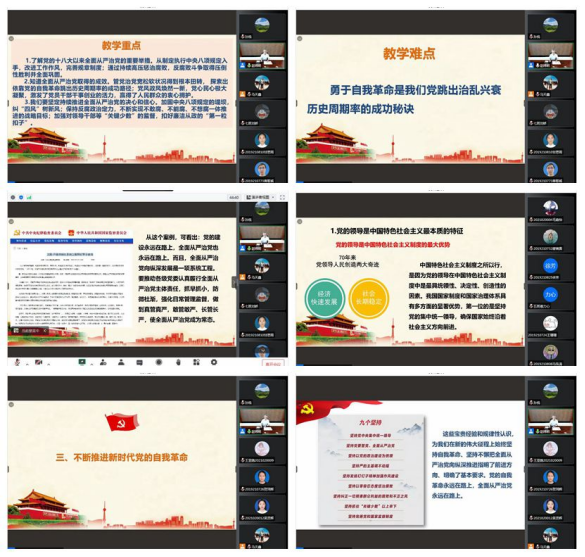Collapse the participant sidebar with the edge arrow
The width and height of the screenshot is (585, 557).
pyautogui.click(x=234, y=282)
